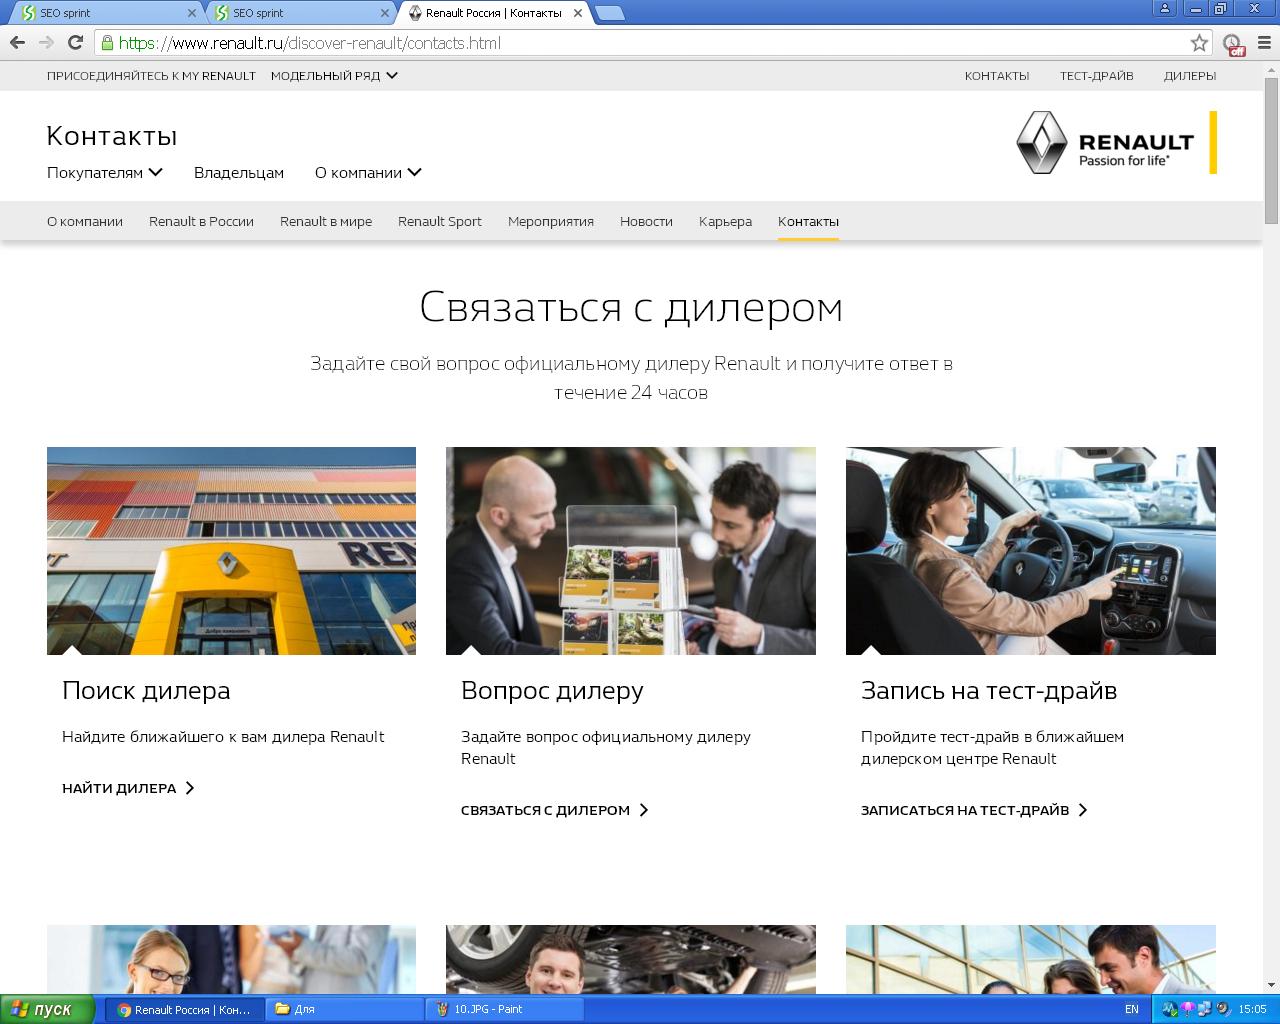The width and height of the screenshot is (1280, 1024).
Task: Click the page vertical scrollbar thumb
Action: point(1271,150)
